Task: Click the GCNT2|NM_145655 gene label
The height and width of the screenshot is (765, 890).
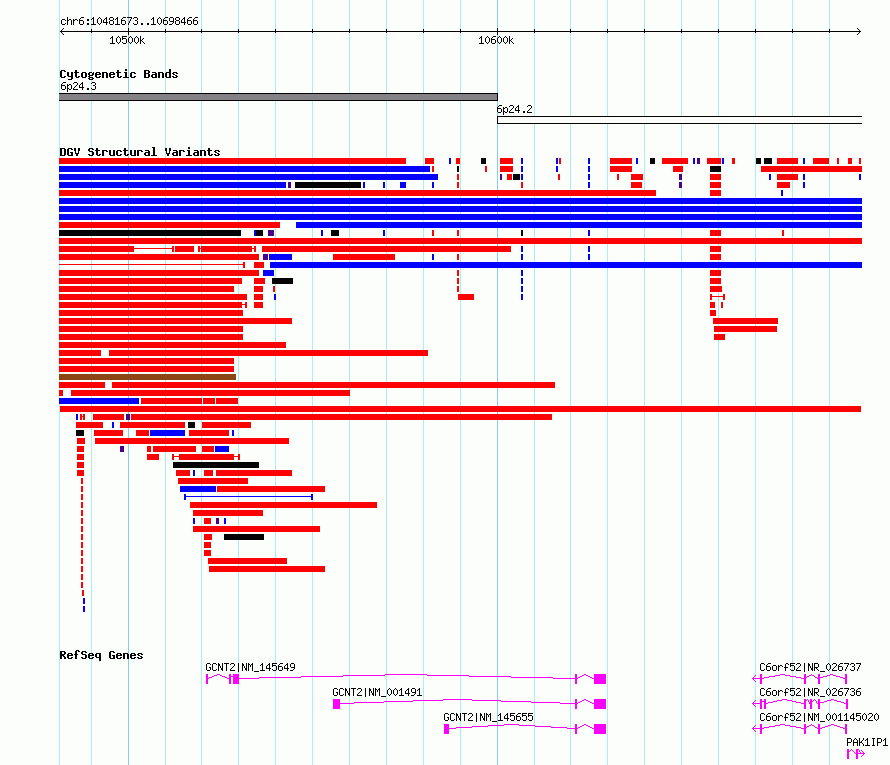Action: 488,717
